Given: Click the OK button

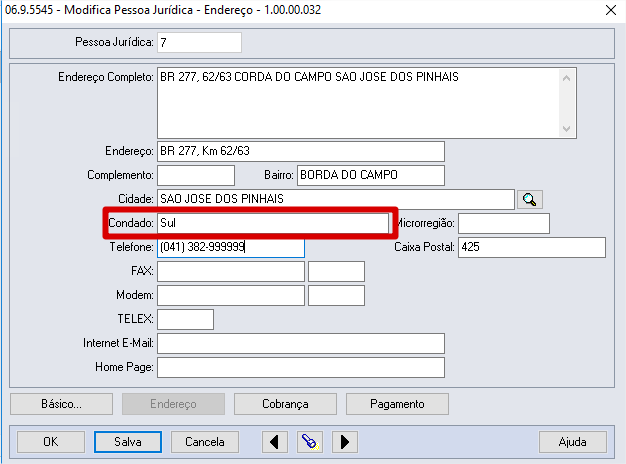Looking at the screenshot, I should pyautogui.click(x=51, y=442).
